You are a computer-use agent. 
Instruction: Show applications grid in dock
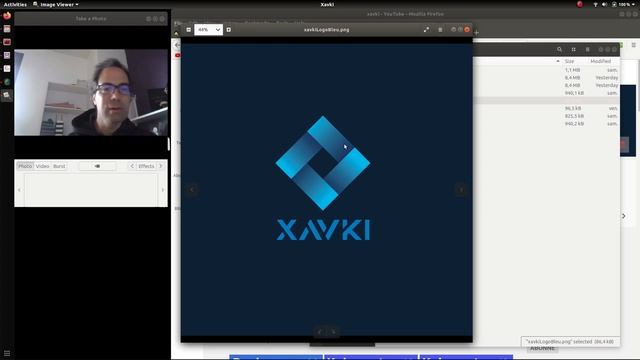point(7,353)
